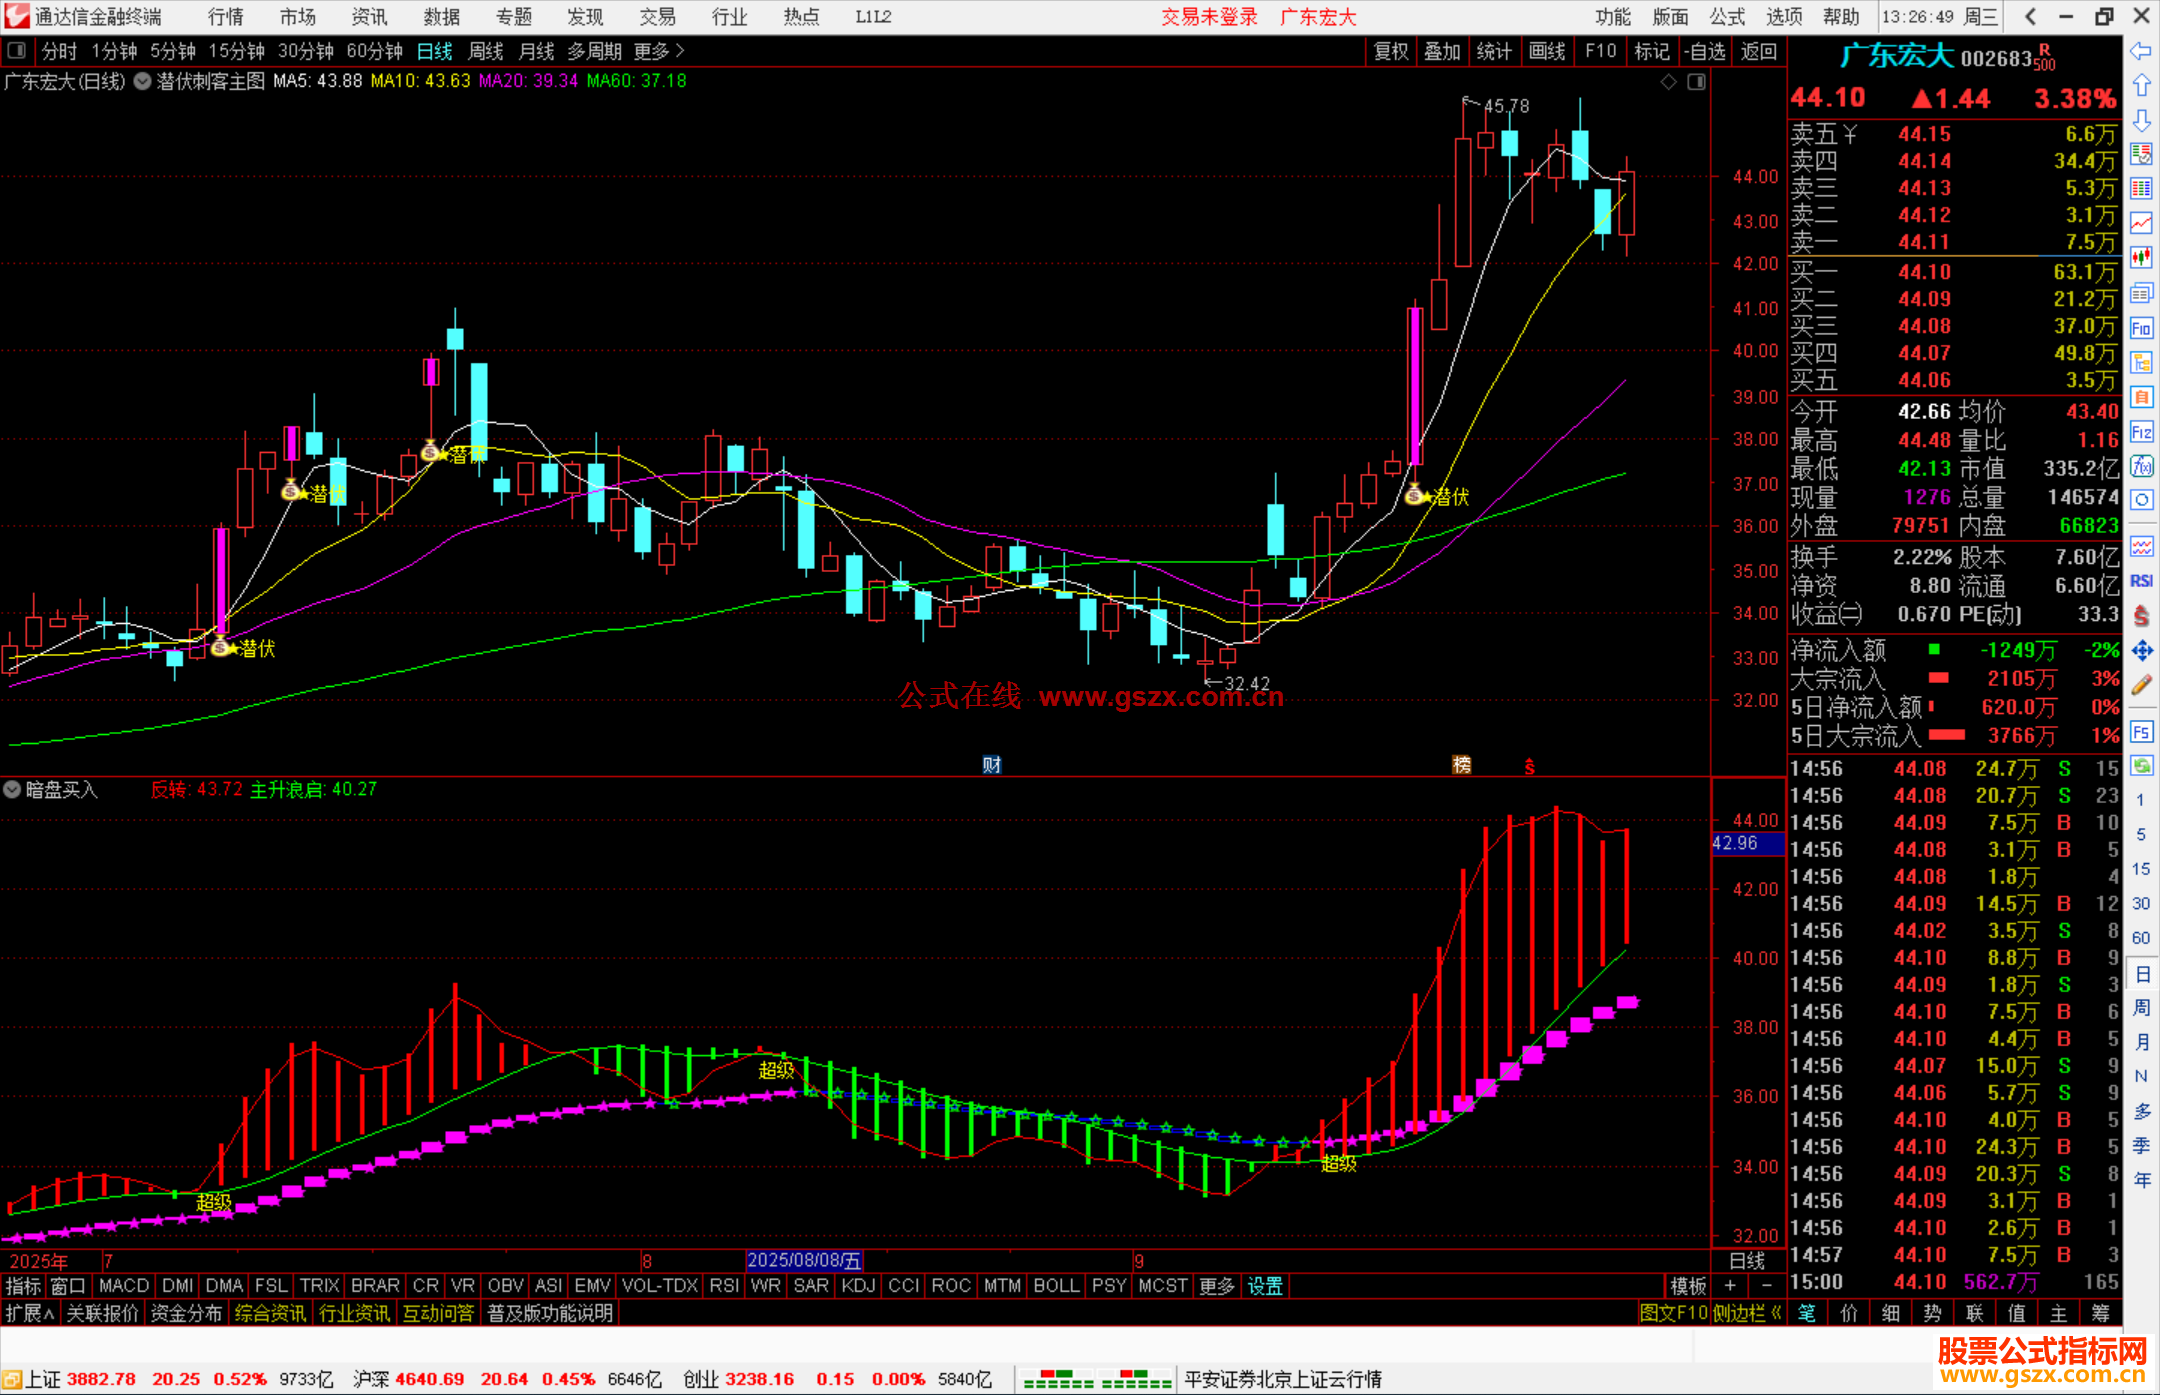The width and height of the screenshot is (2160, 1395).
Task: Toggle the 潜伏刺客主图 indicator round button
Action: pyautogui.click(x=143, y=81)
